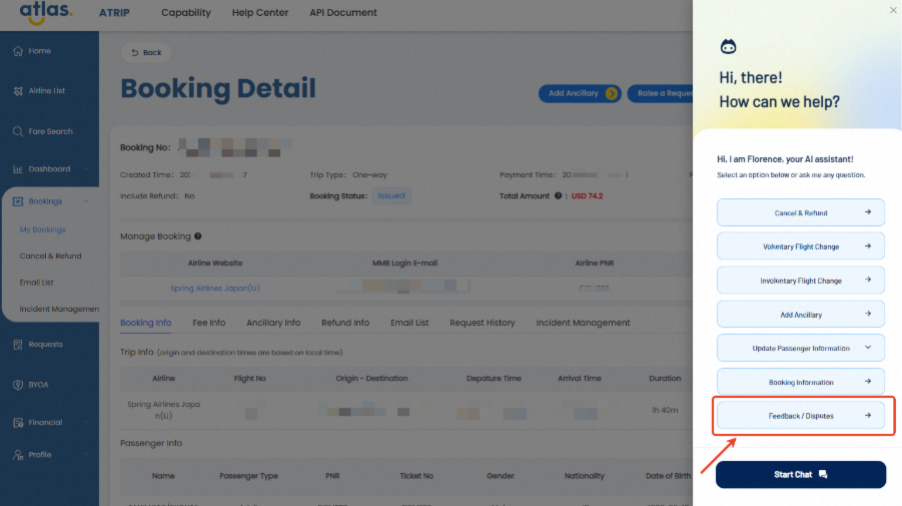Switch to the Fee Info tab

[x=209, y=323]
